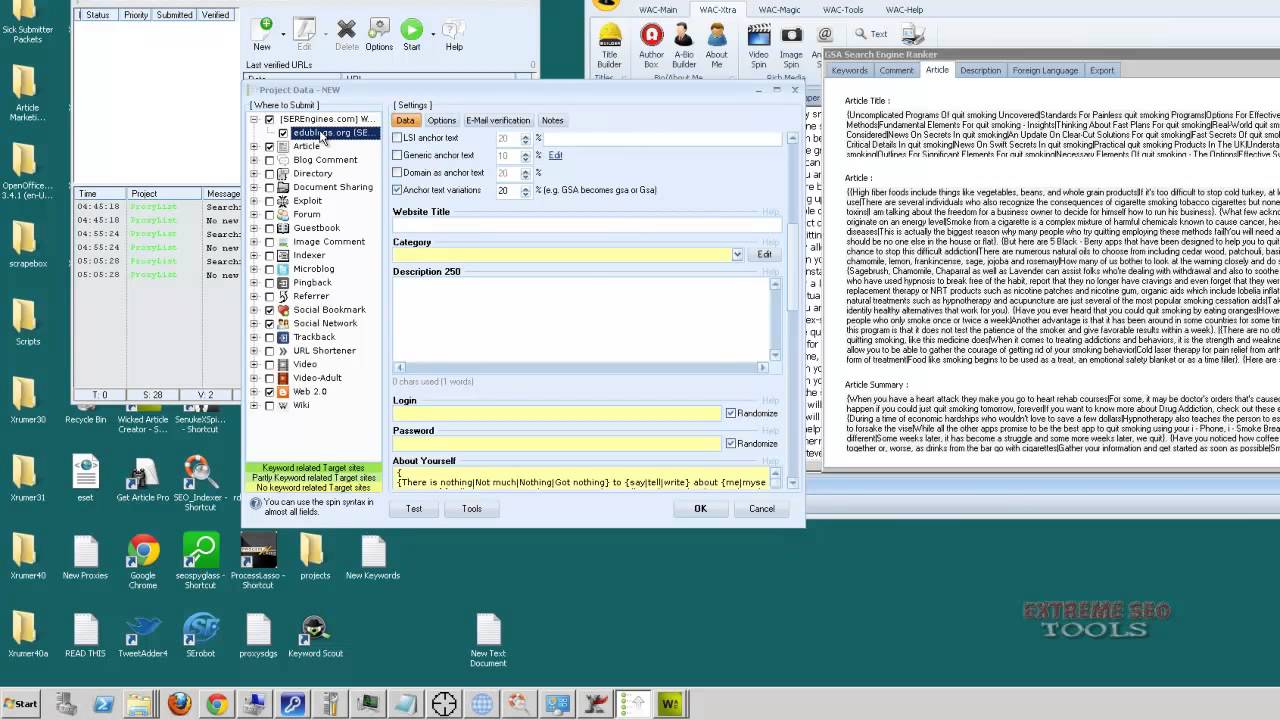Screen dimensions: 1280x720
Task: Enable LSI anchor text checkbox
Action: click(398, 138)
